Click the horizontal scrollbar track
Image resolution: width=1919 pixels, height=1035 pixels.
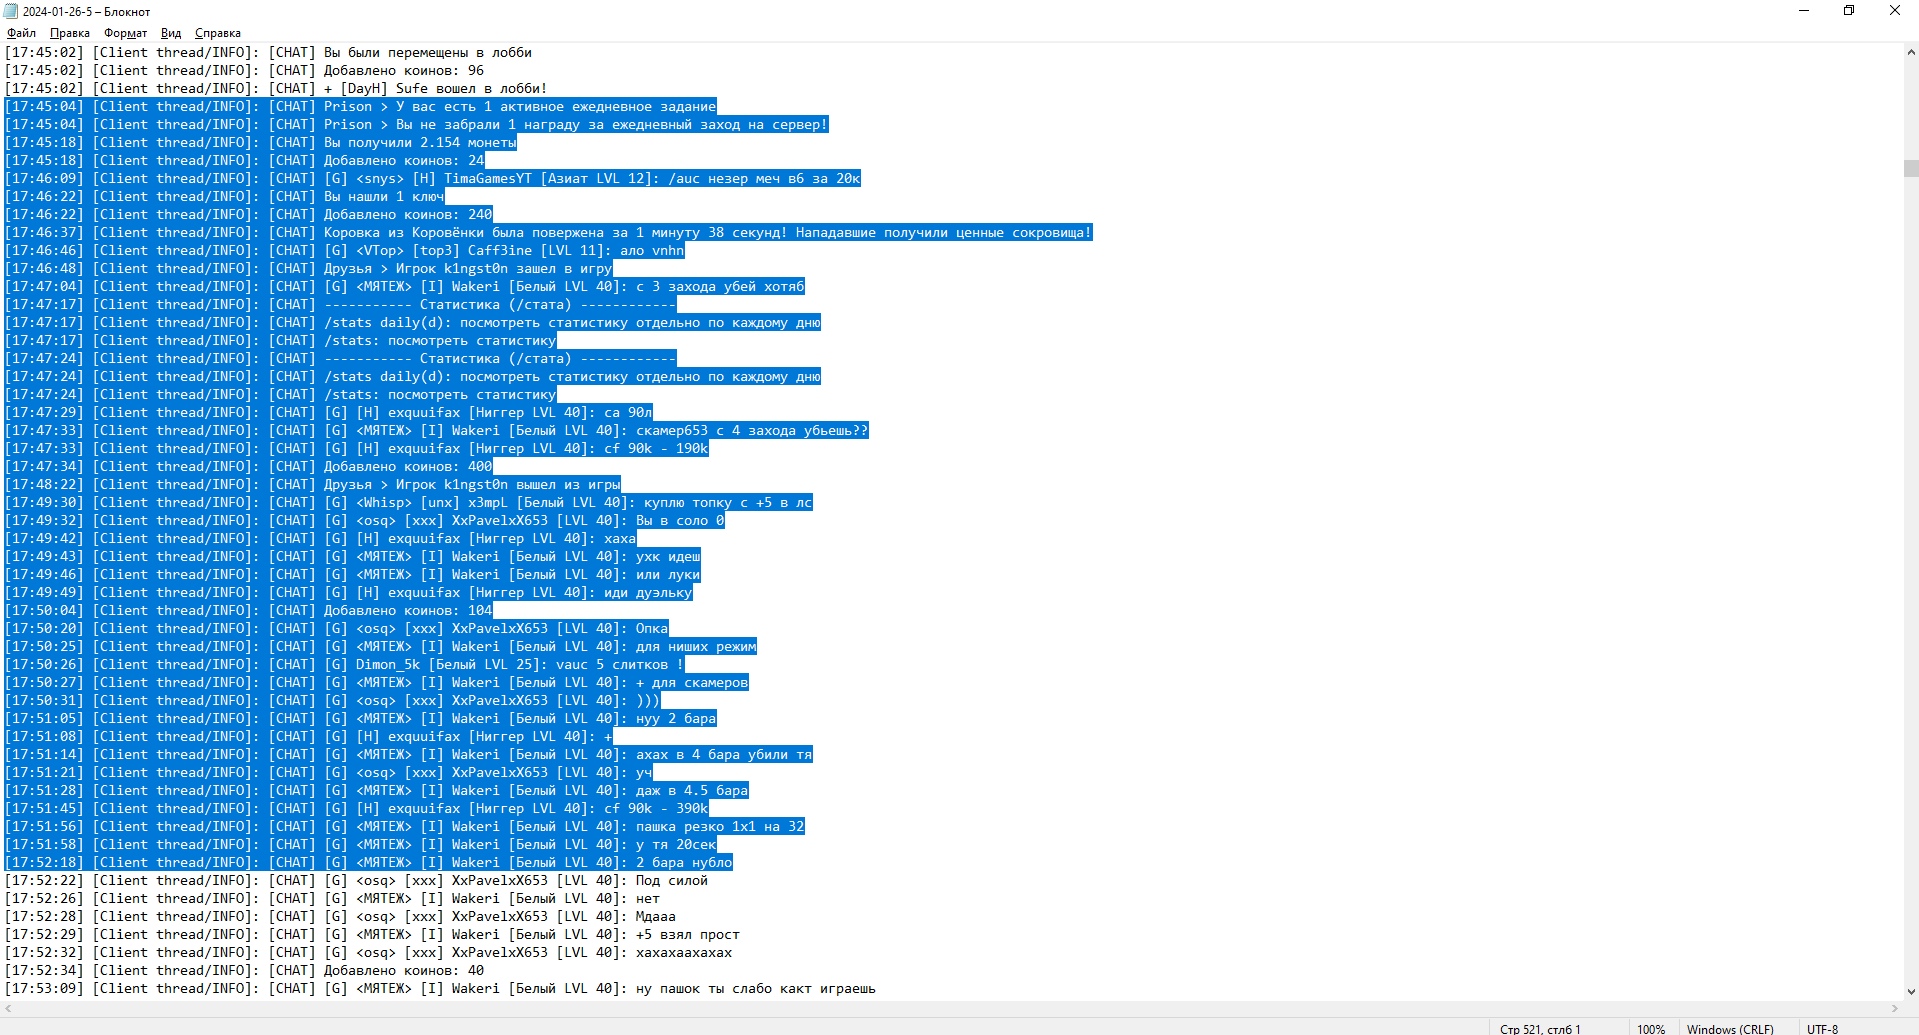[x=950, y=1009]
